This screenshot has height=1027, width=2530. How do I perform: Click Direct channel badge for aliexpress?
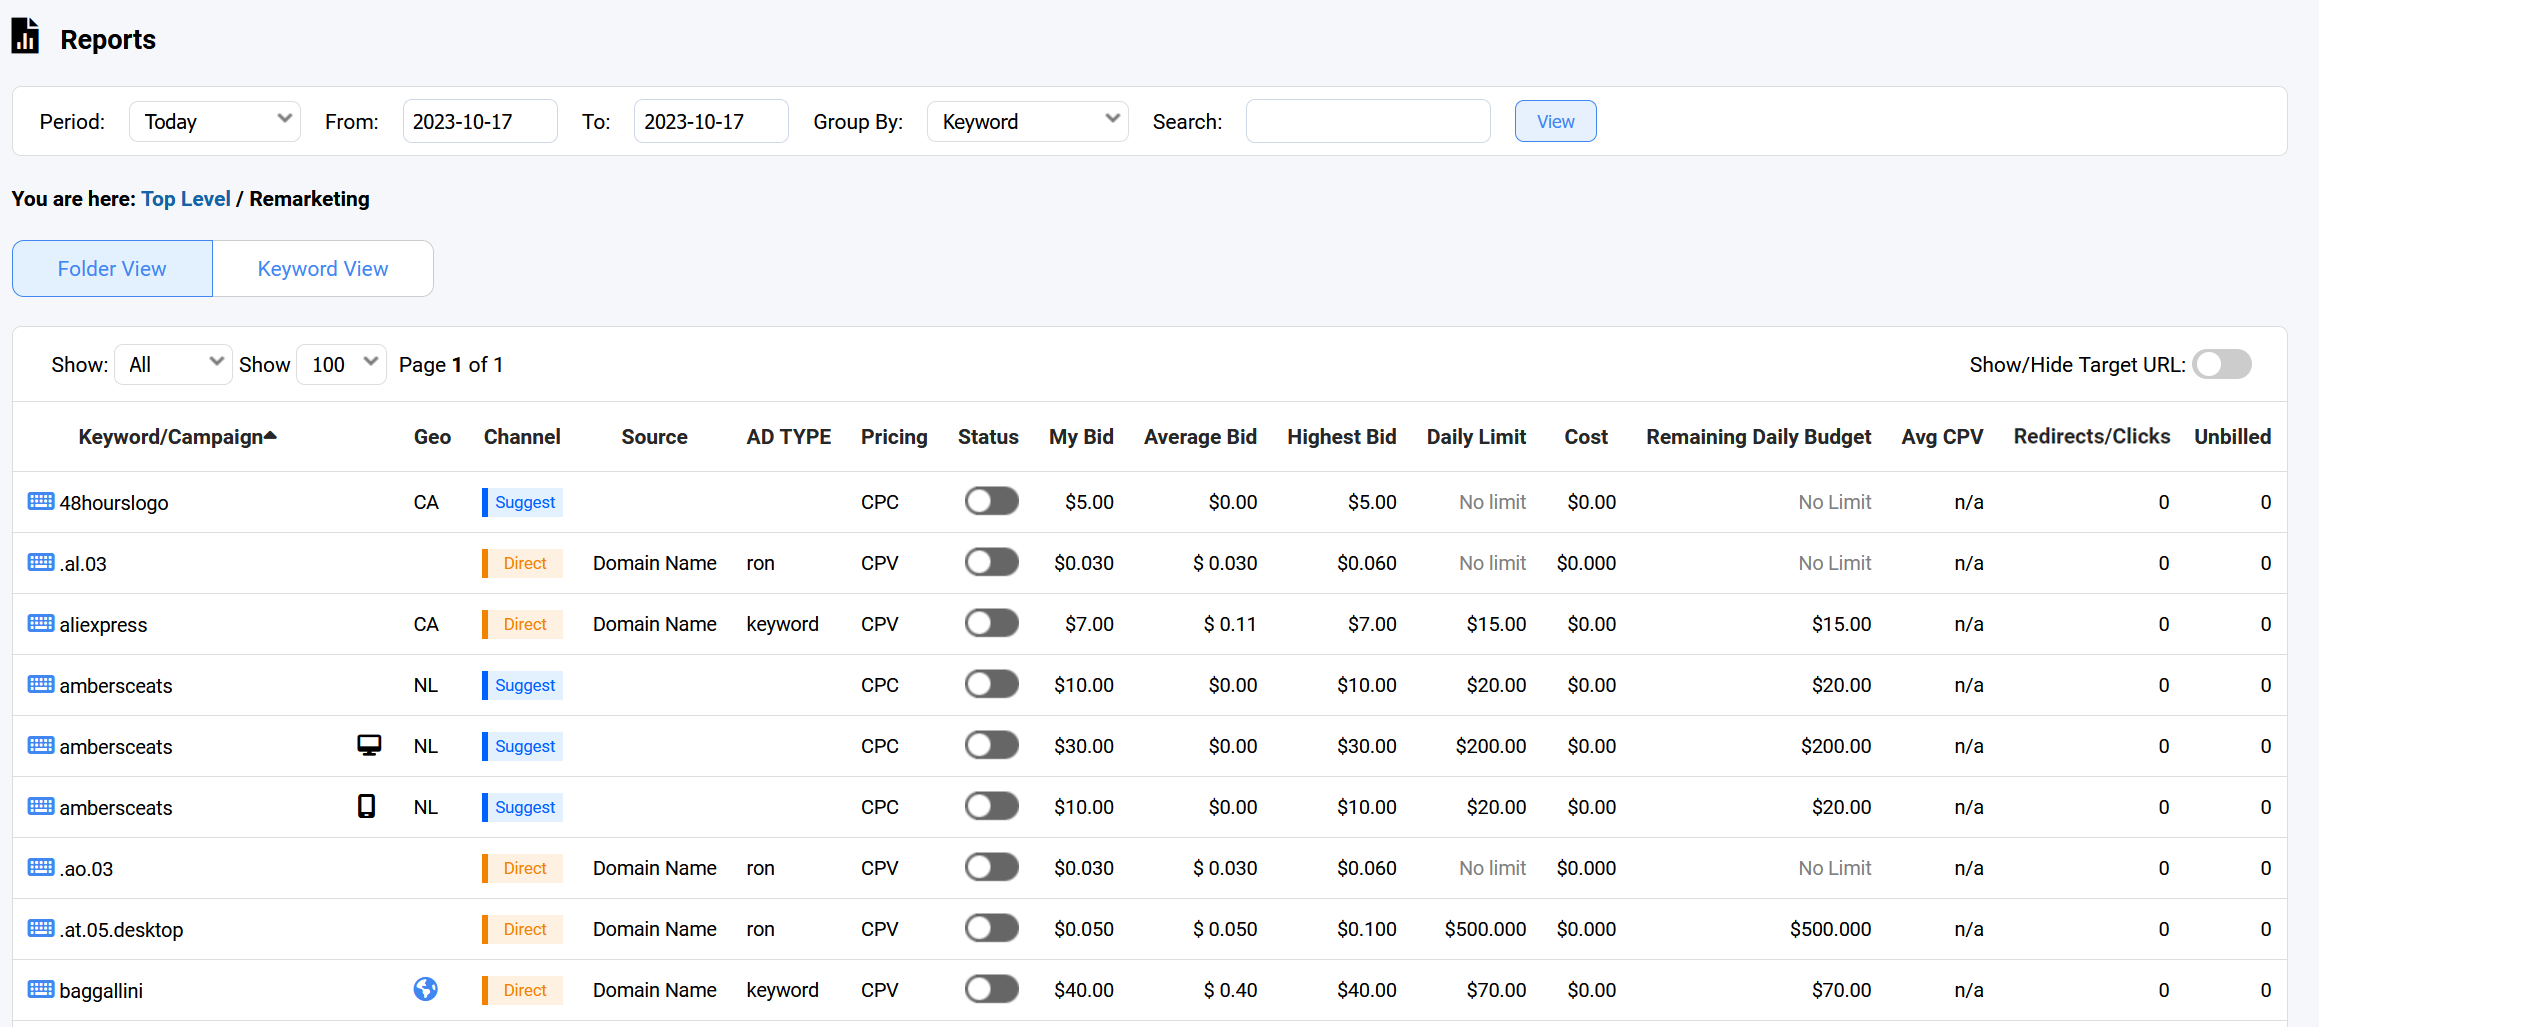523,624
